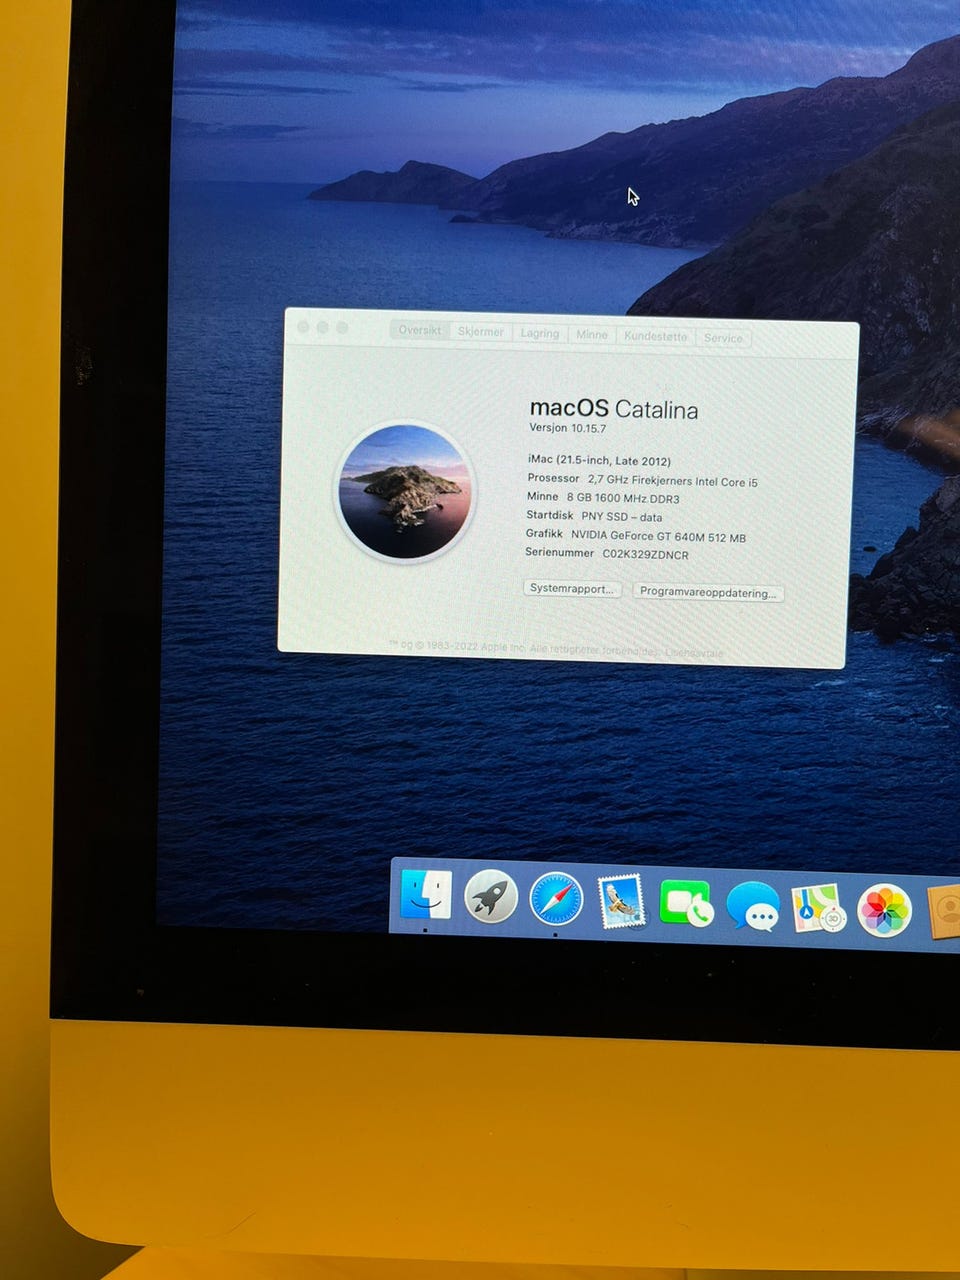
Task: Click the 2,7 GHz Firekjerners Intel Core i5 value
Action: [672, 481]
